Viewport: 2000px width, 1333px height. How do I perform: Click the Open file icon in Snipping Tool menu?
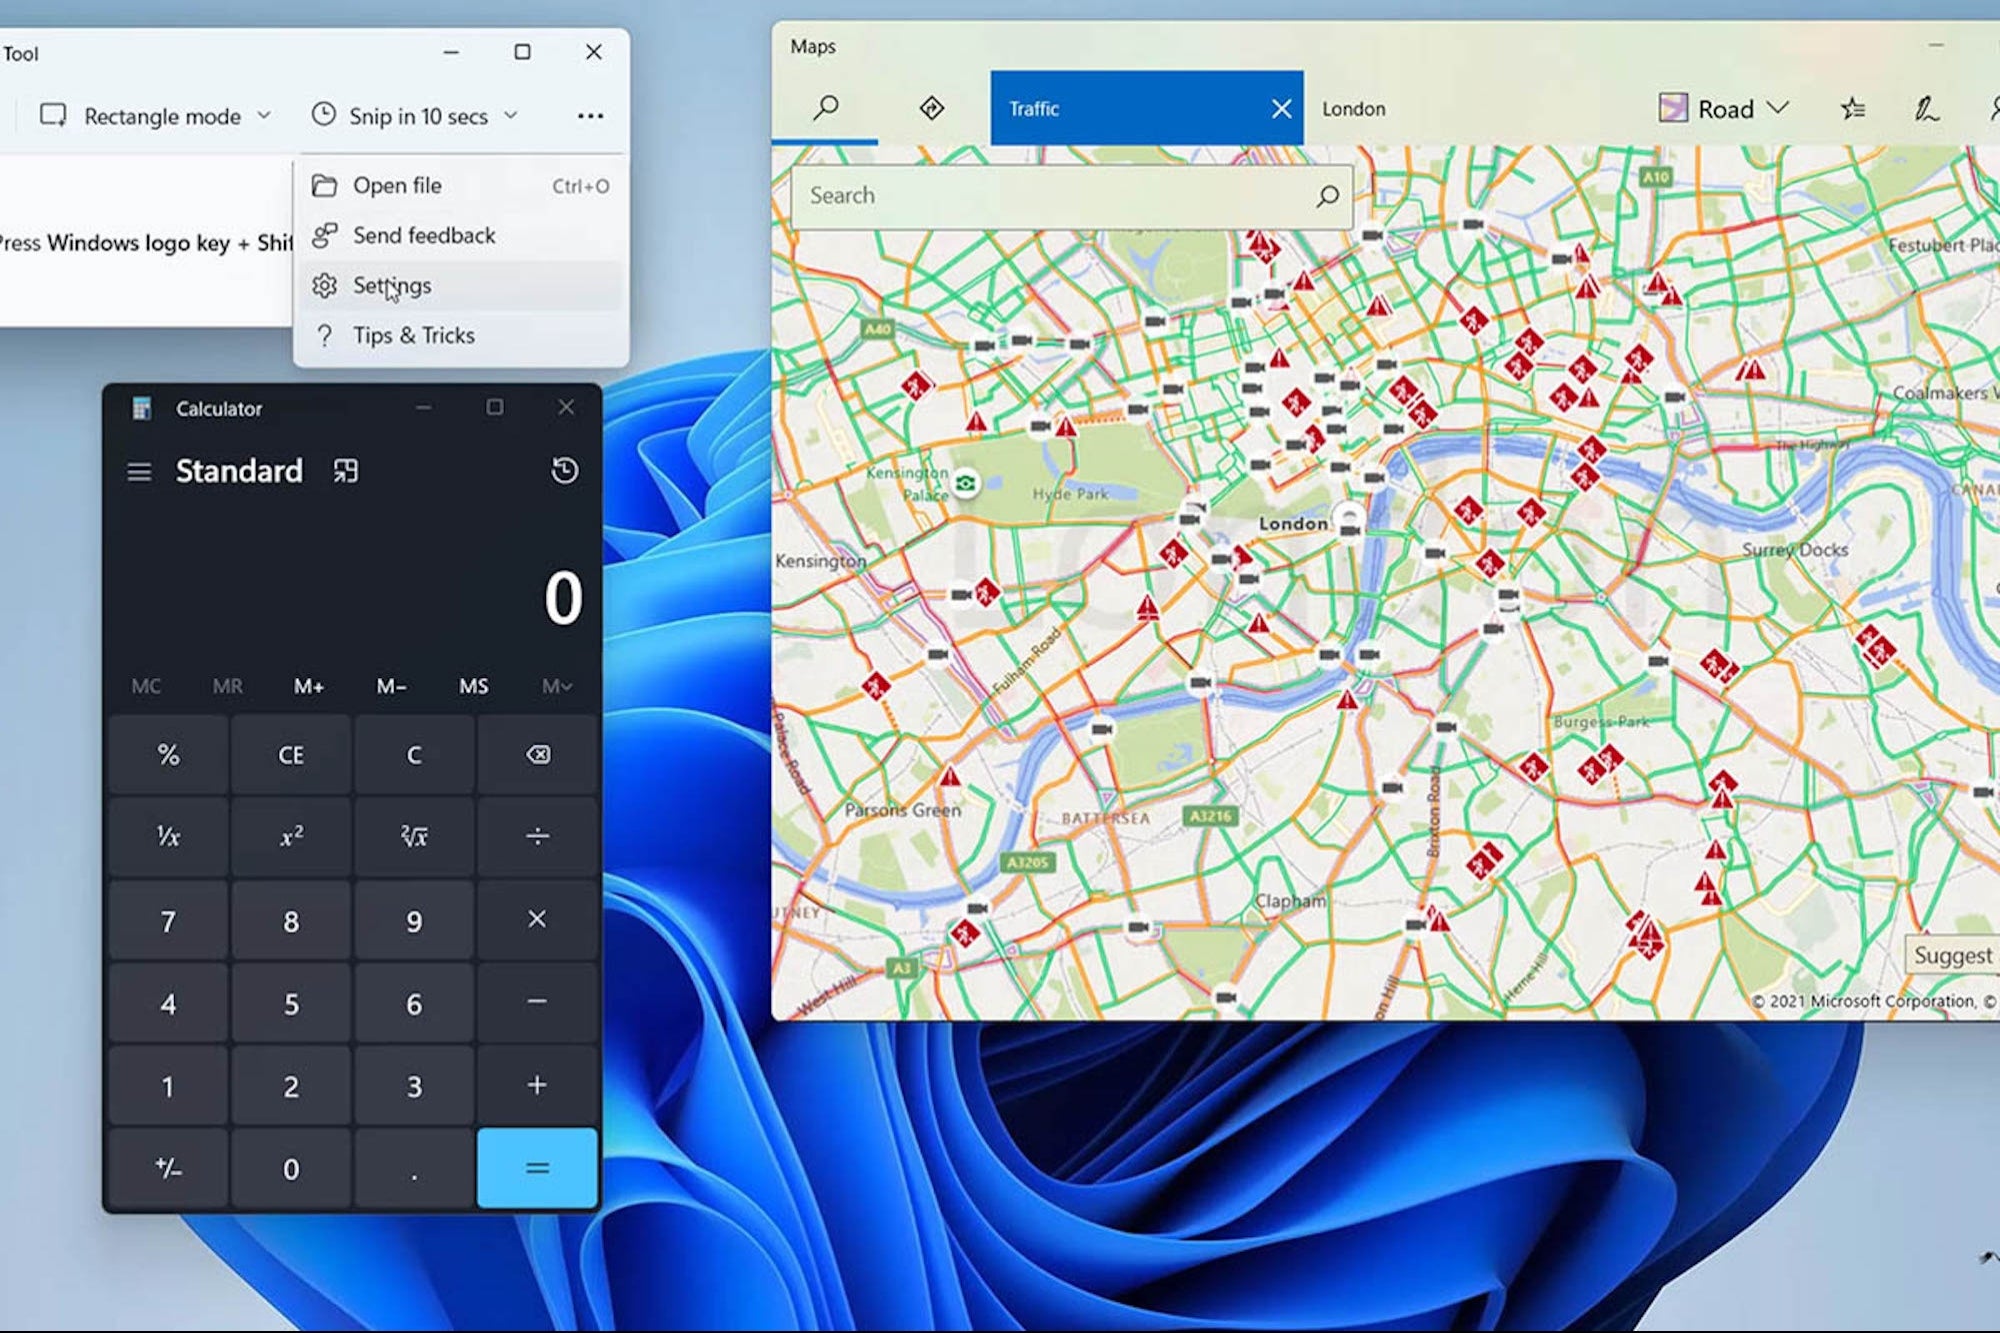point(326,185)
